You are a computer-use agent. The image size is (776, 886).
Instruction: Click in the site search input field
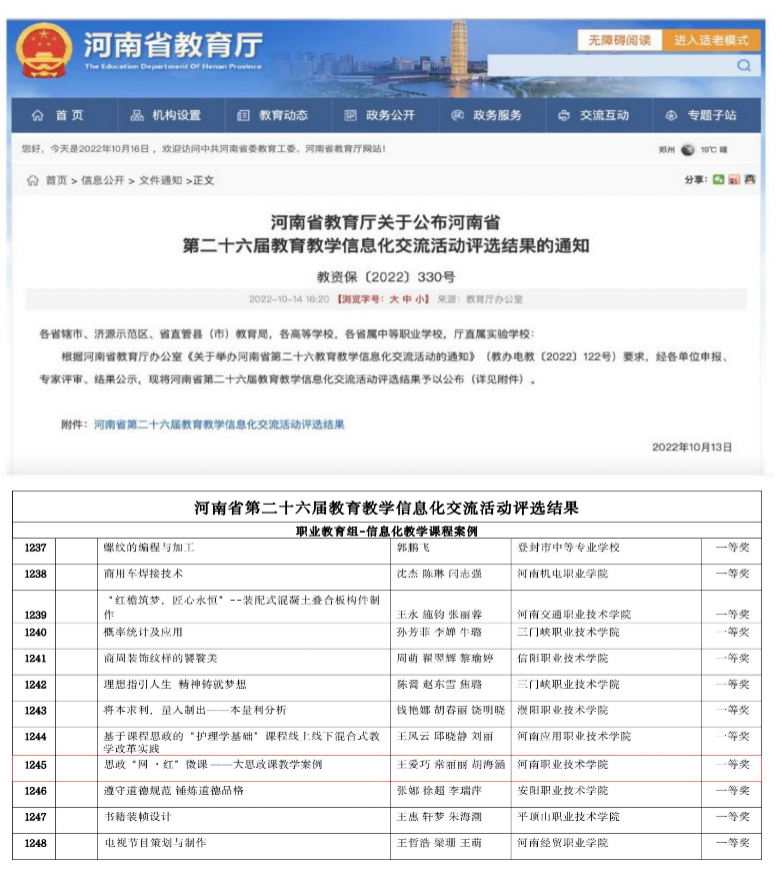pos(610,66)
